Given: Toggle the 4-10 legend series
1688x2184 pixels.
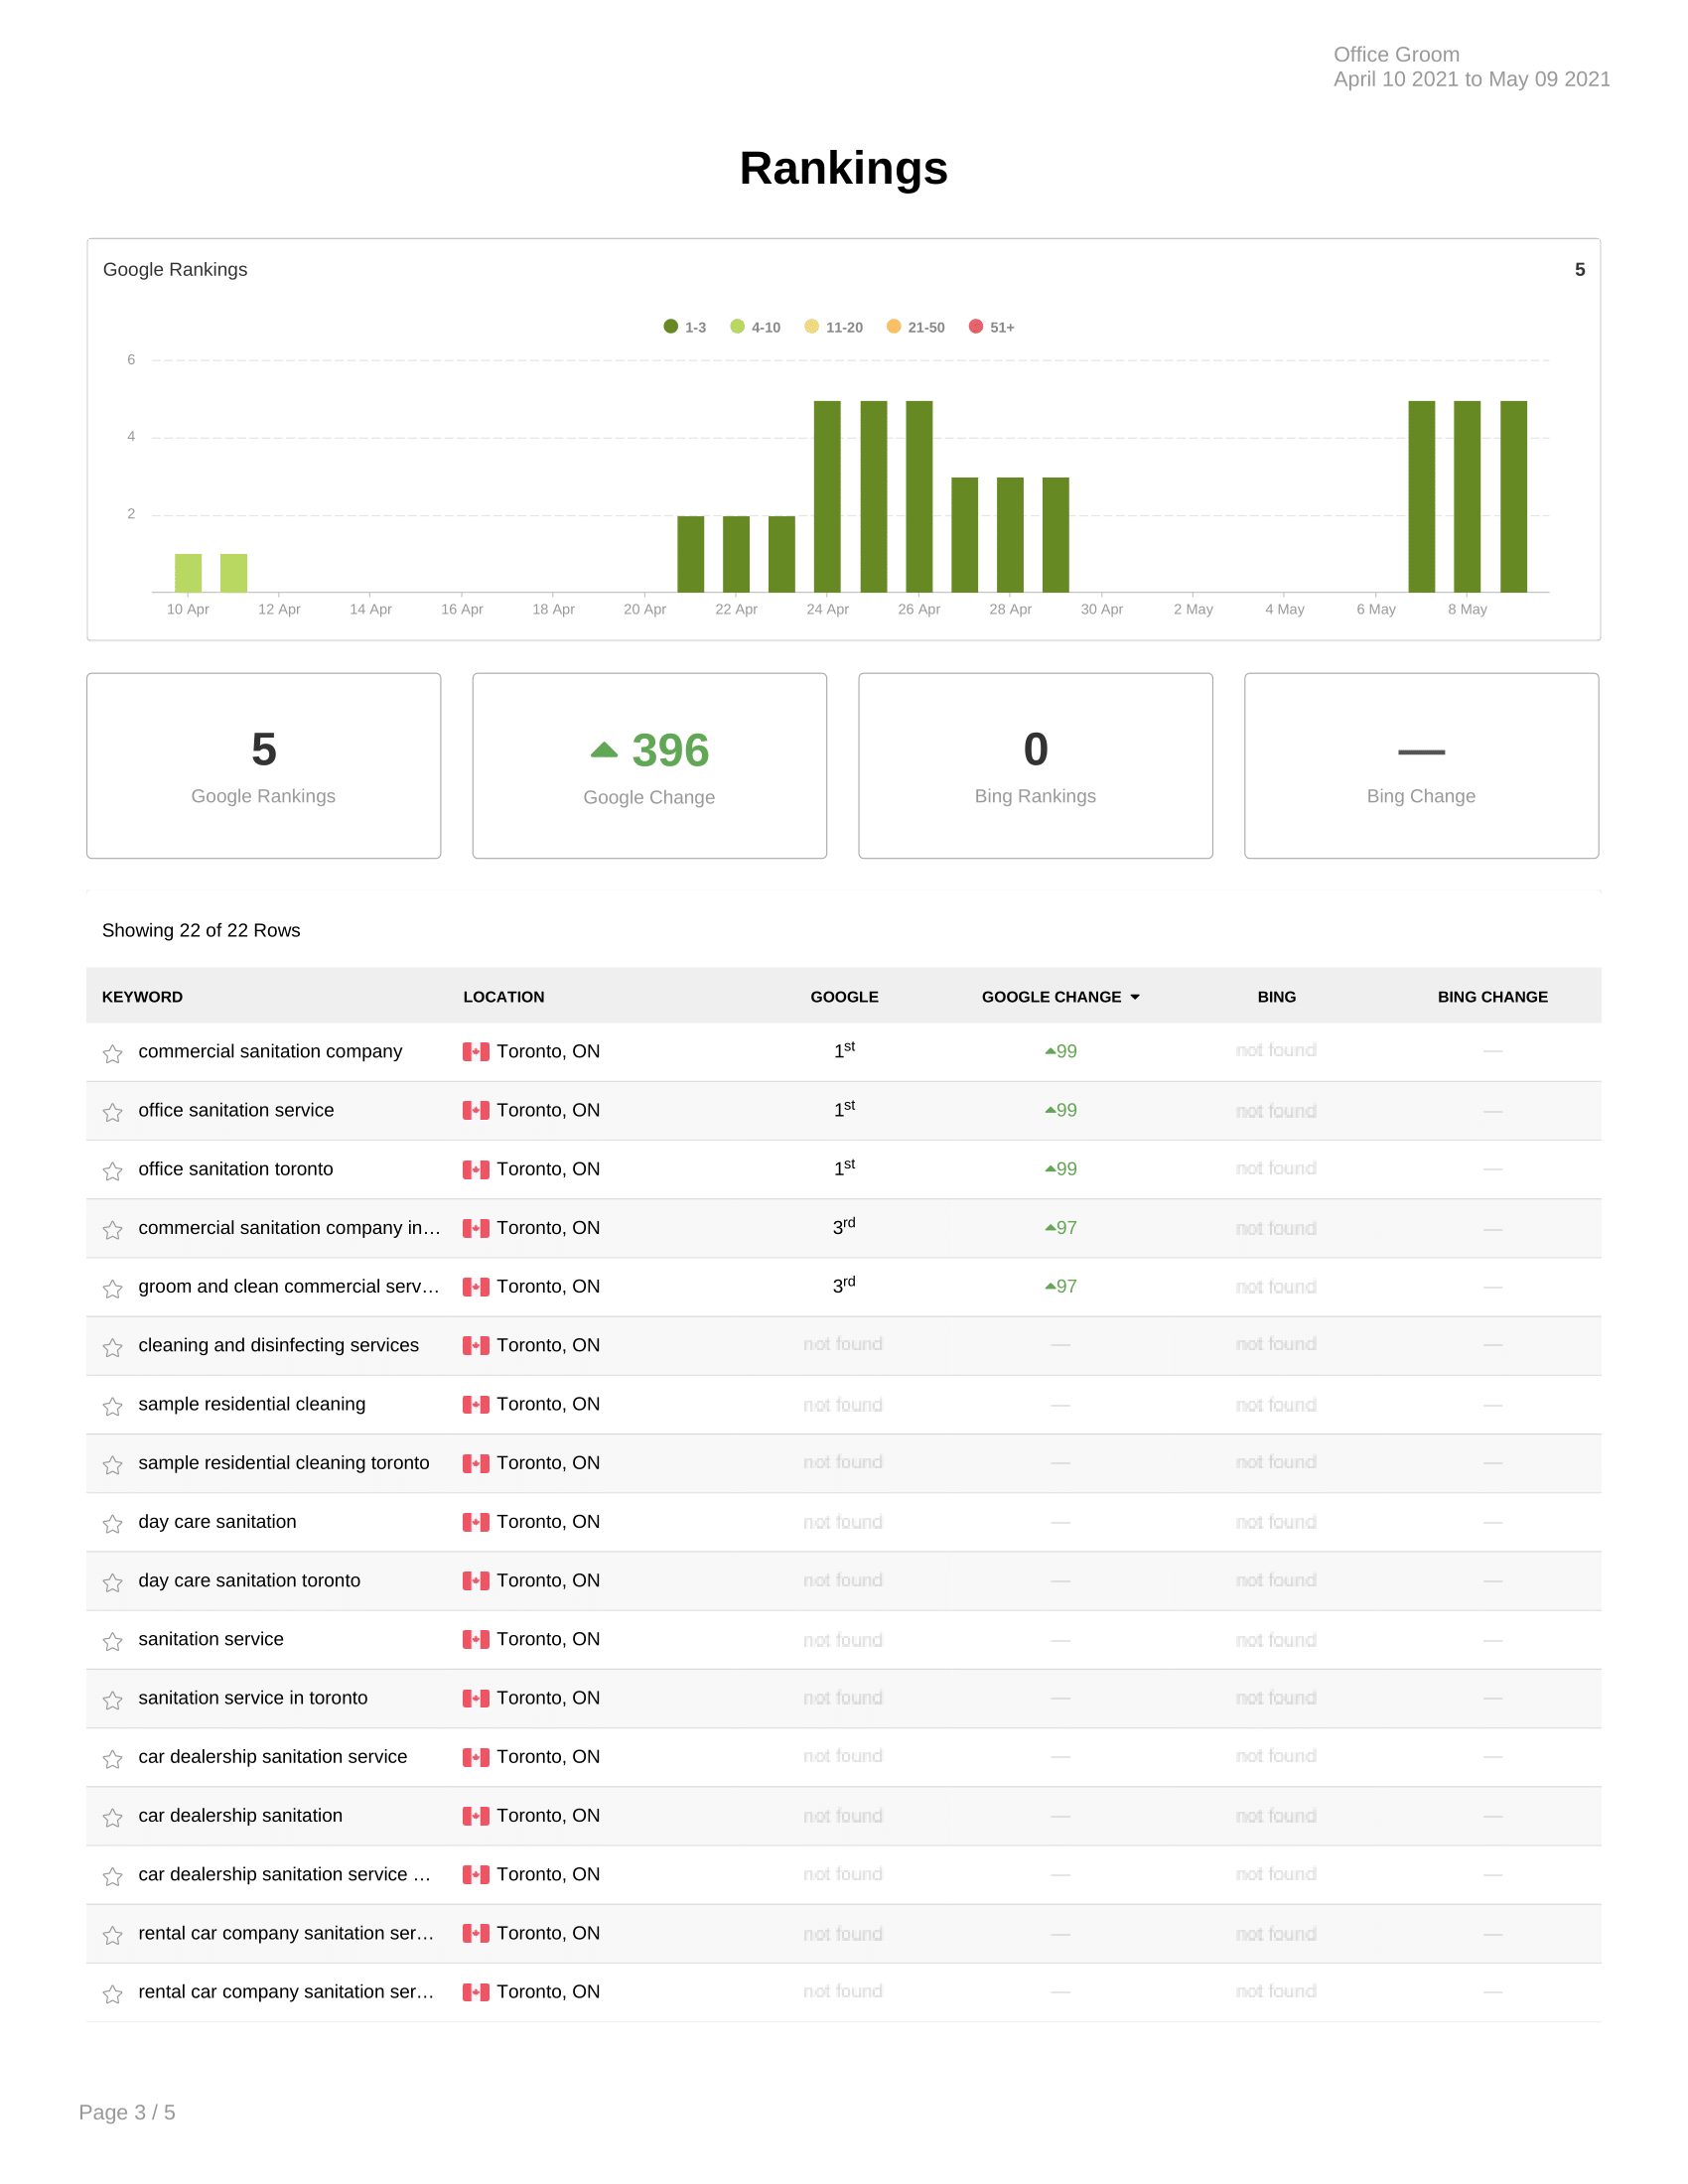Looking at the screenshot, I should point(755,327).
